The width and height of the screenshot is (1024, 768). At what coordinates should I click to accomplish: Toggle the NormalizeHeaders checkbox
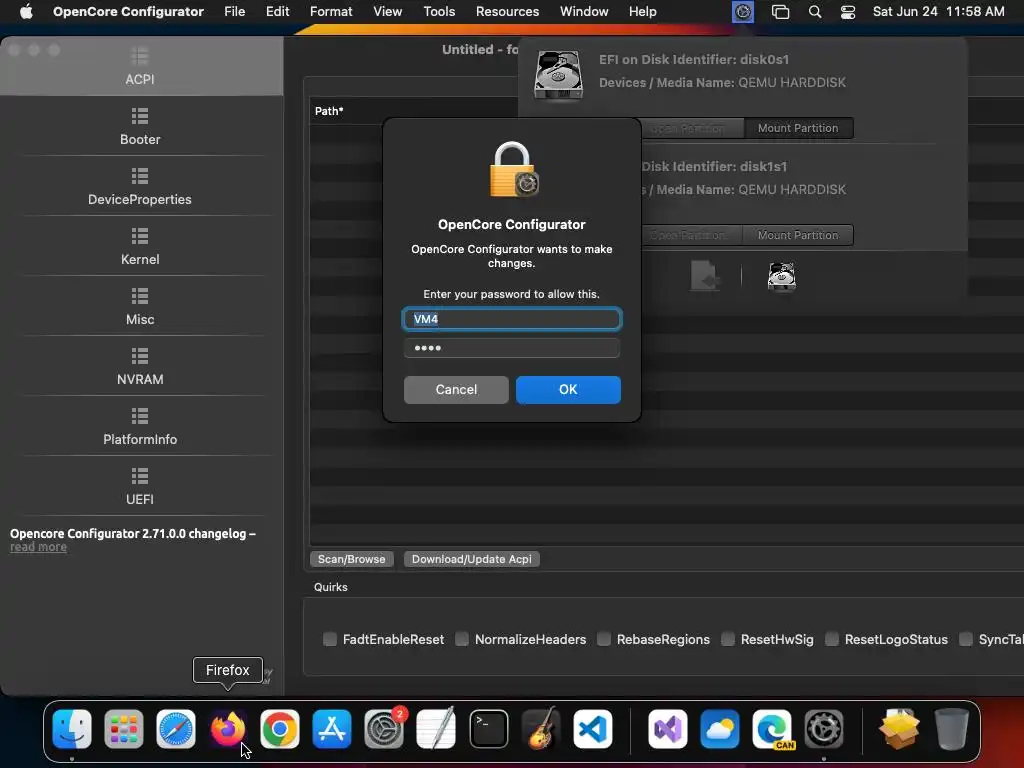pos(462,639)
